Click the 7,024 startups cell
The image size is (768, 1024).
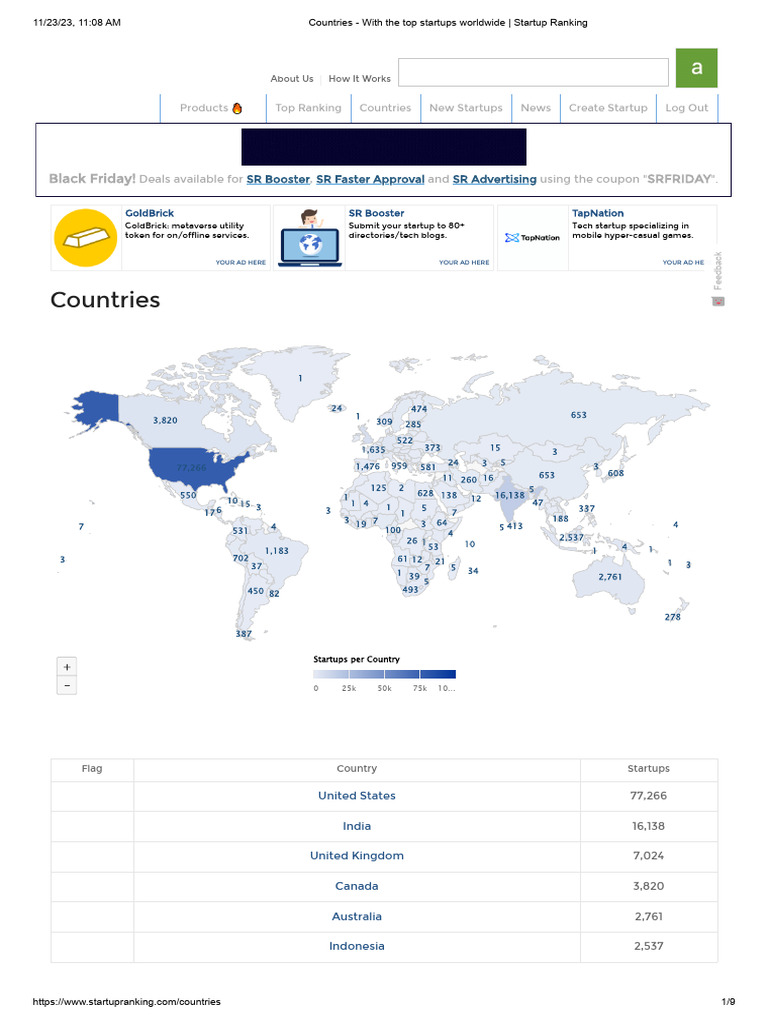click(648, 856)
